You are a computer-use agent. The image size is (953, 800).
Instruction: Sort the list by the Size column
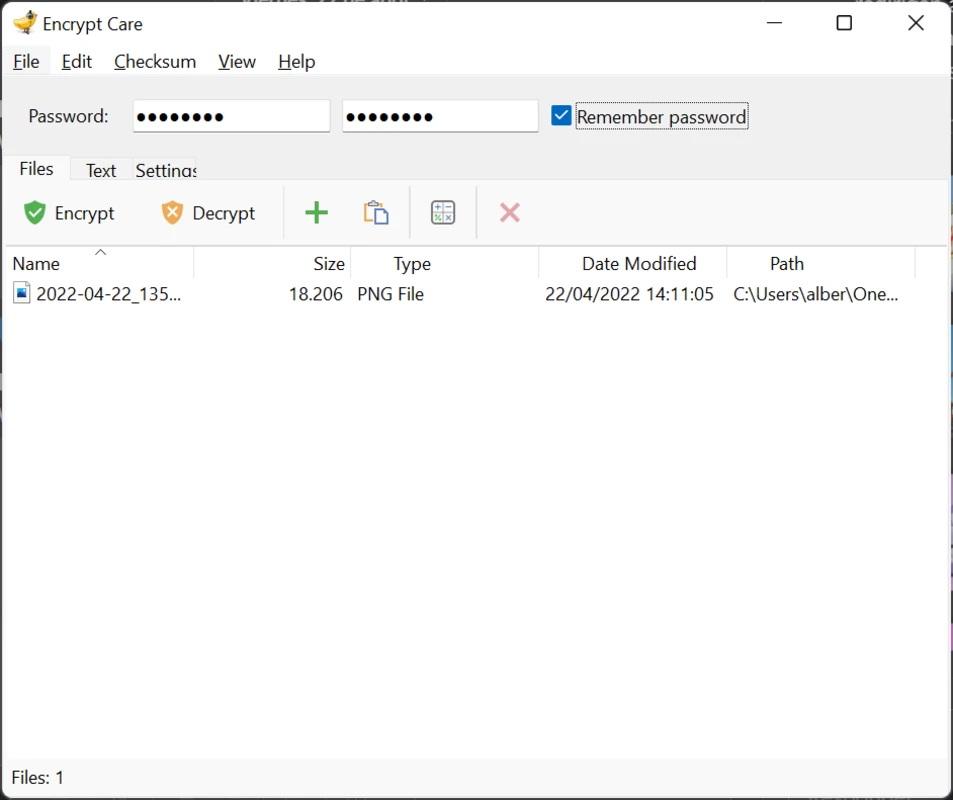click(272, 263)
